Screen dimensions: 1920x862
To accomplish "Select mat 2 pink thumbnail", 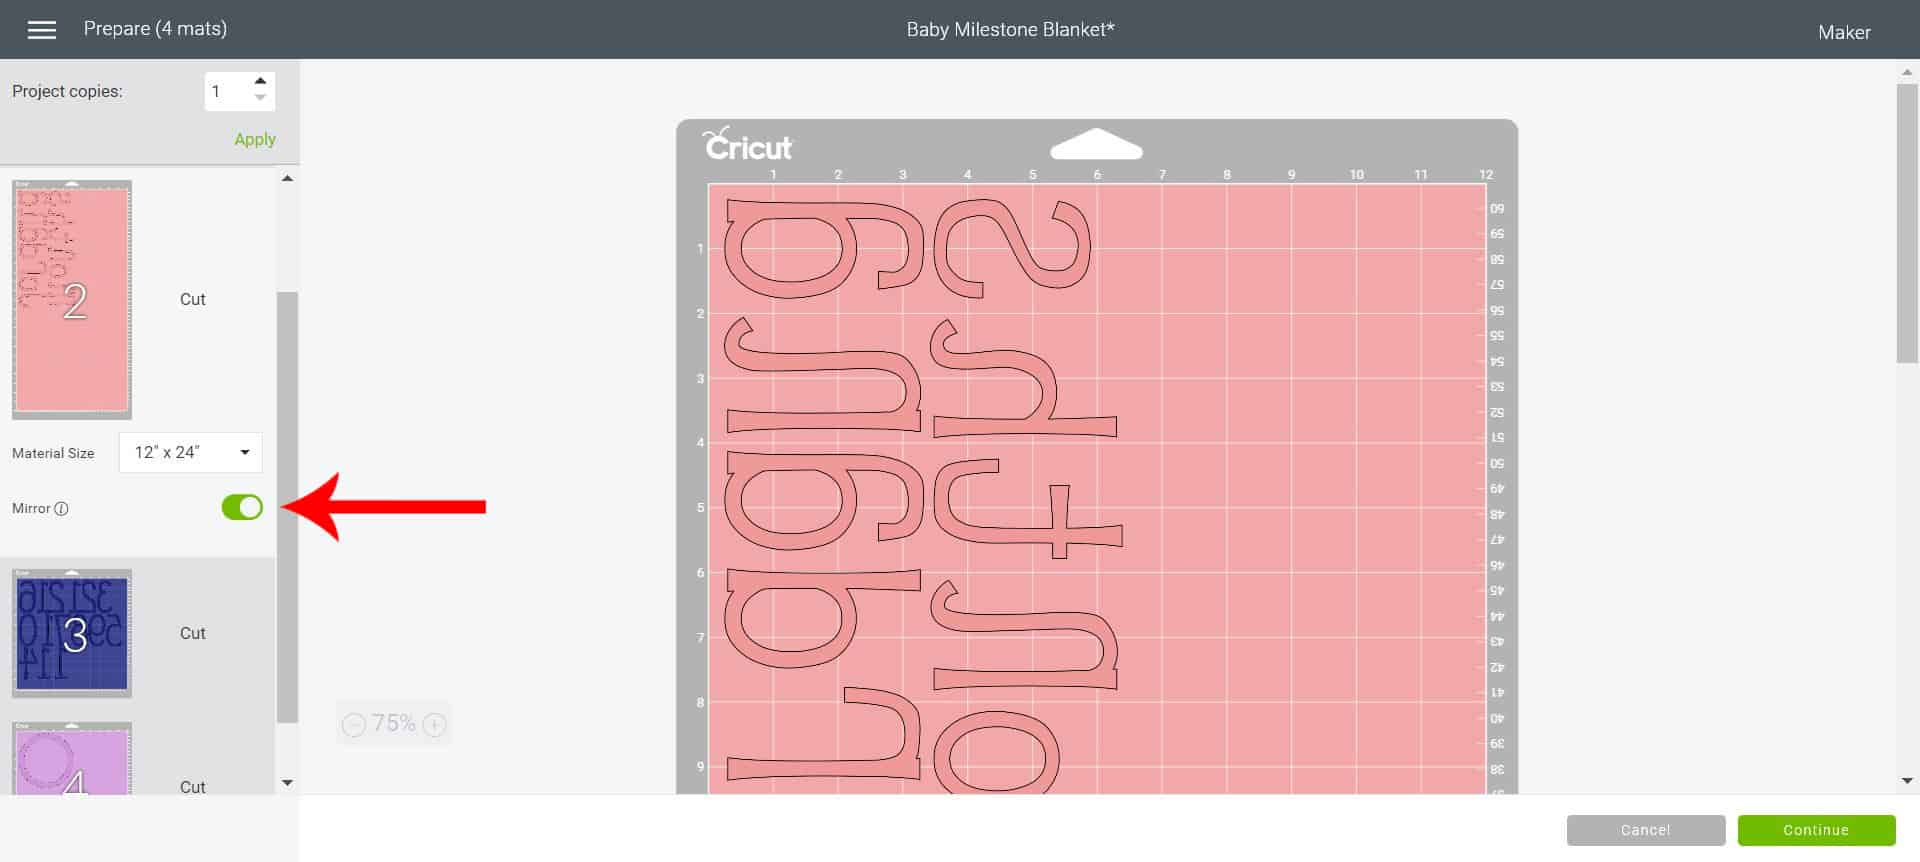I will coord(72,299).
